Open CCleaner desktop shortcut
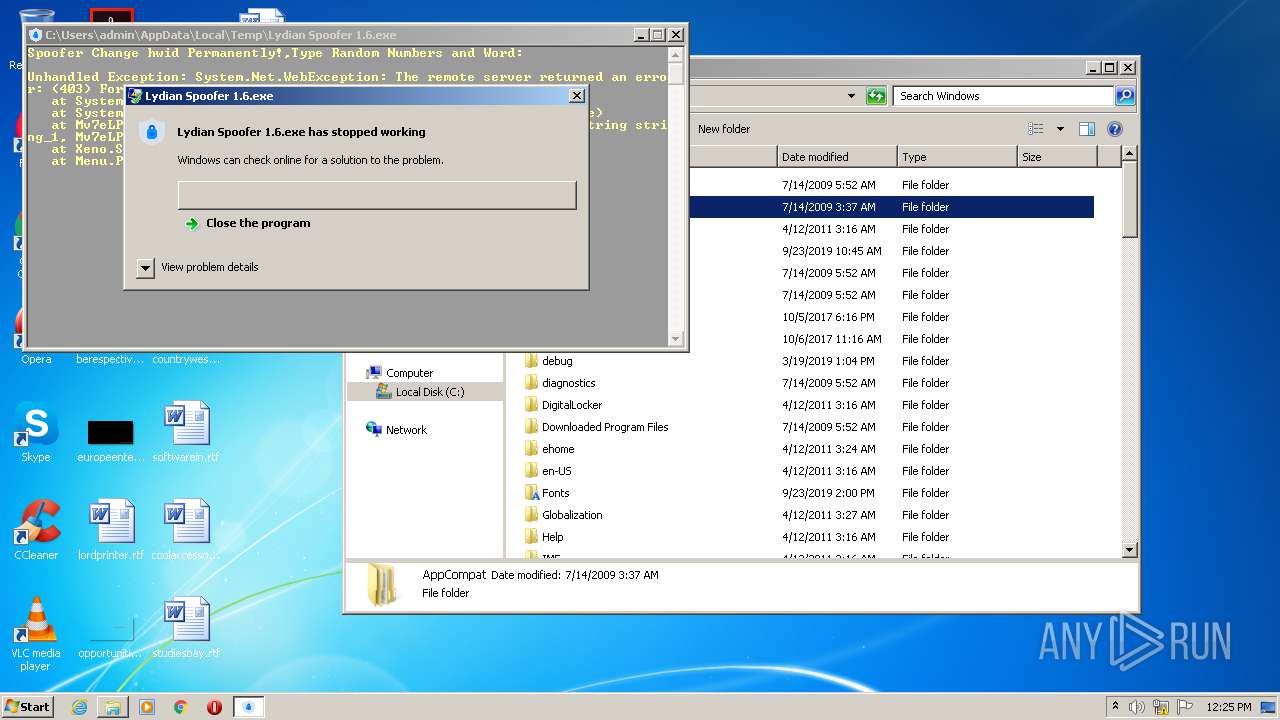 (x=36, y=531)
